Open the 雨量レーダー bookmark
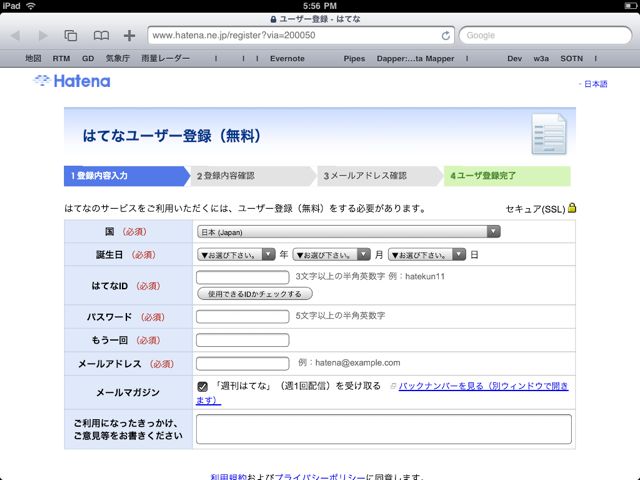640x480 pixels. (x=165, y=58)
